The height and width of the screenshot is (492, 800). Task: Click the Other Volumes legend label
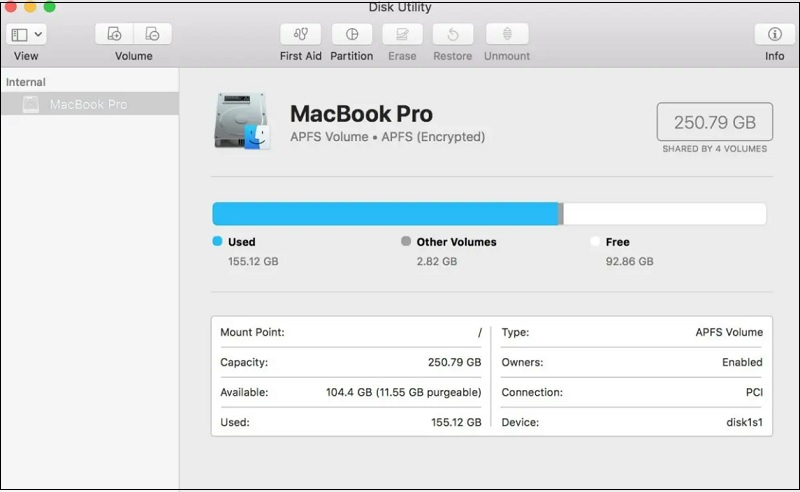[x=456, y=242]
